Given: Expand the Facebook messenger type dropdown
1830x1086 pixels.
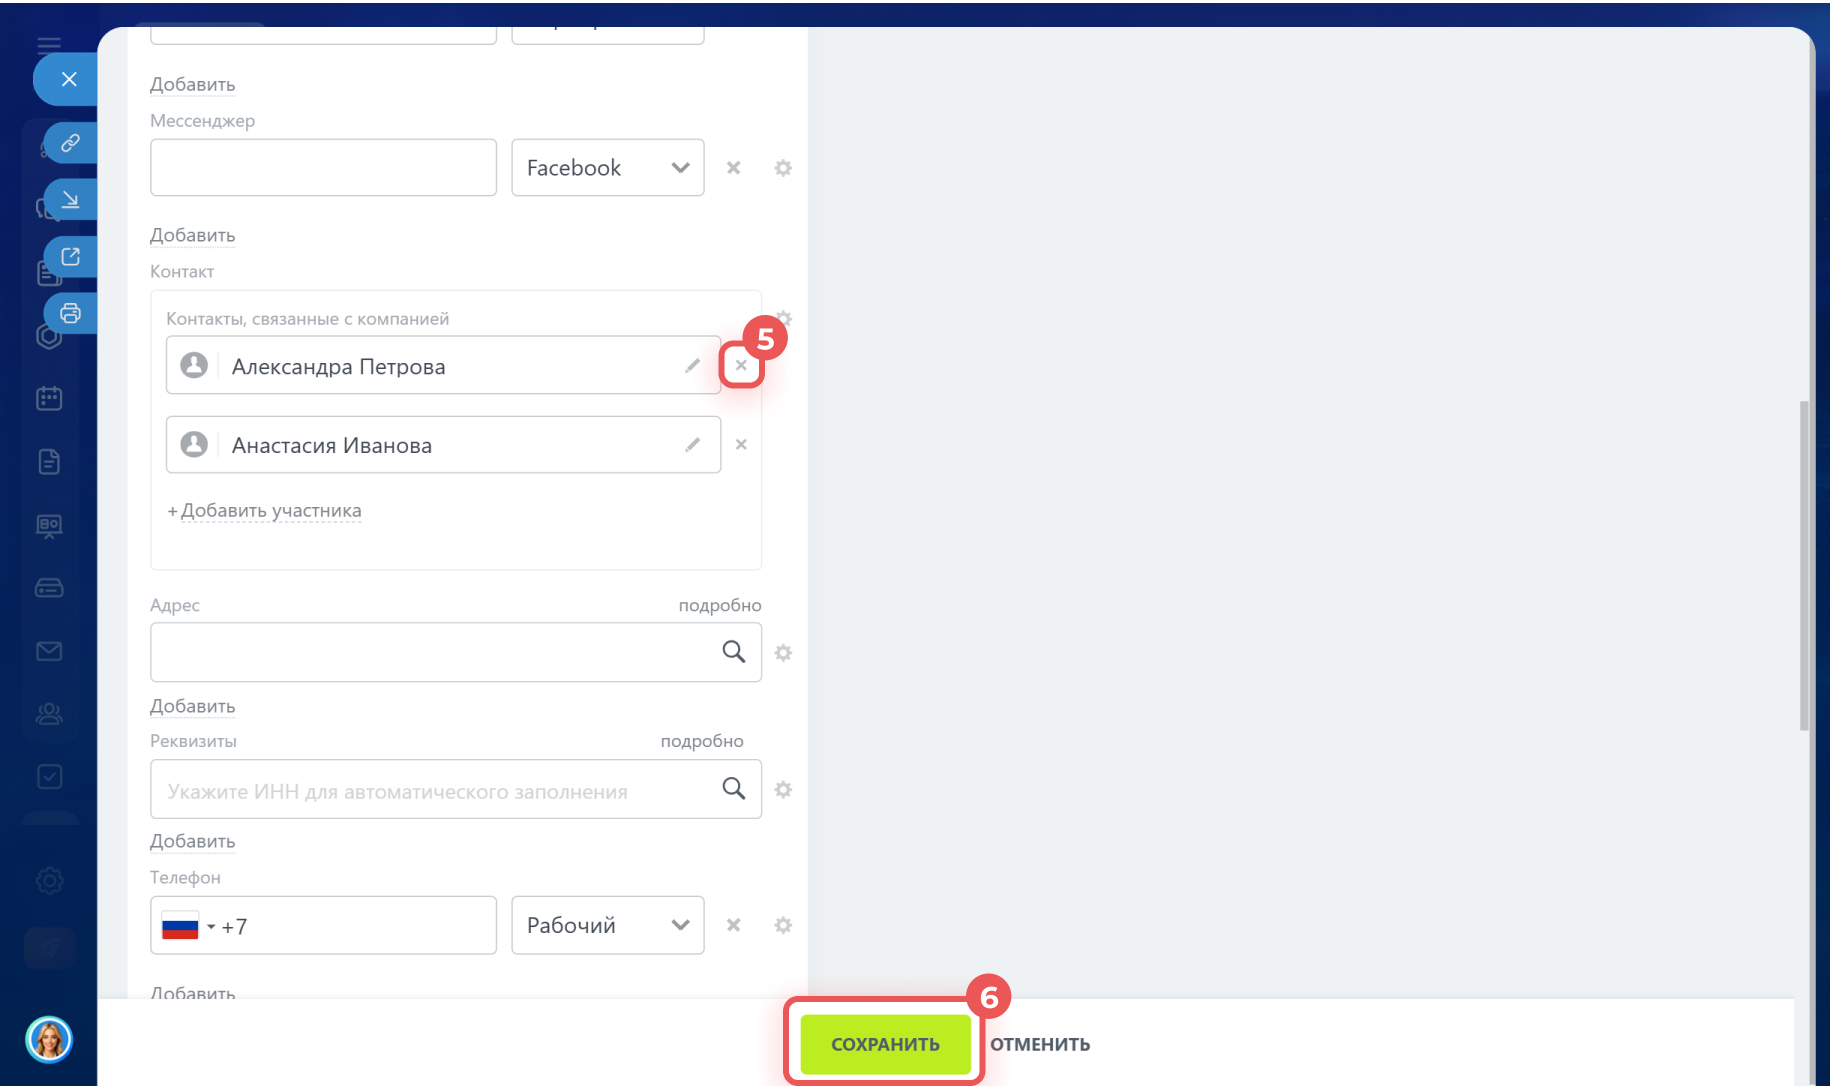Looking at the screenshot, I should 608,168.
